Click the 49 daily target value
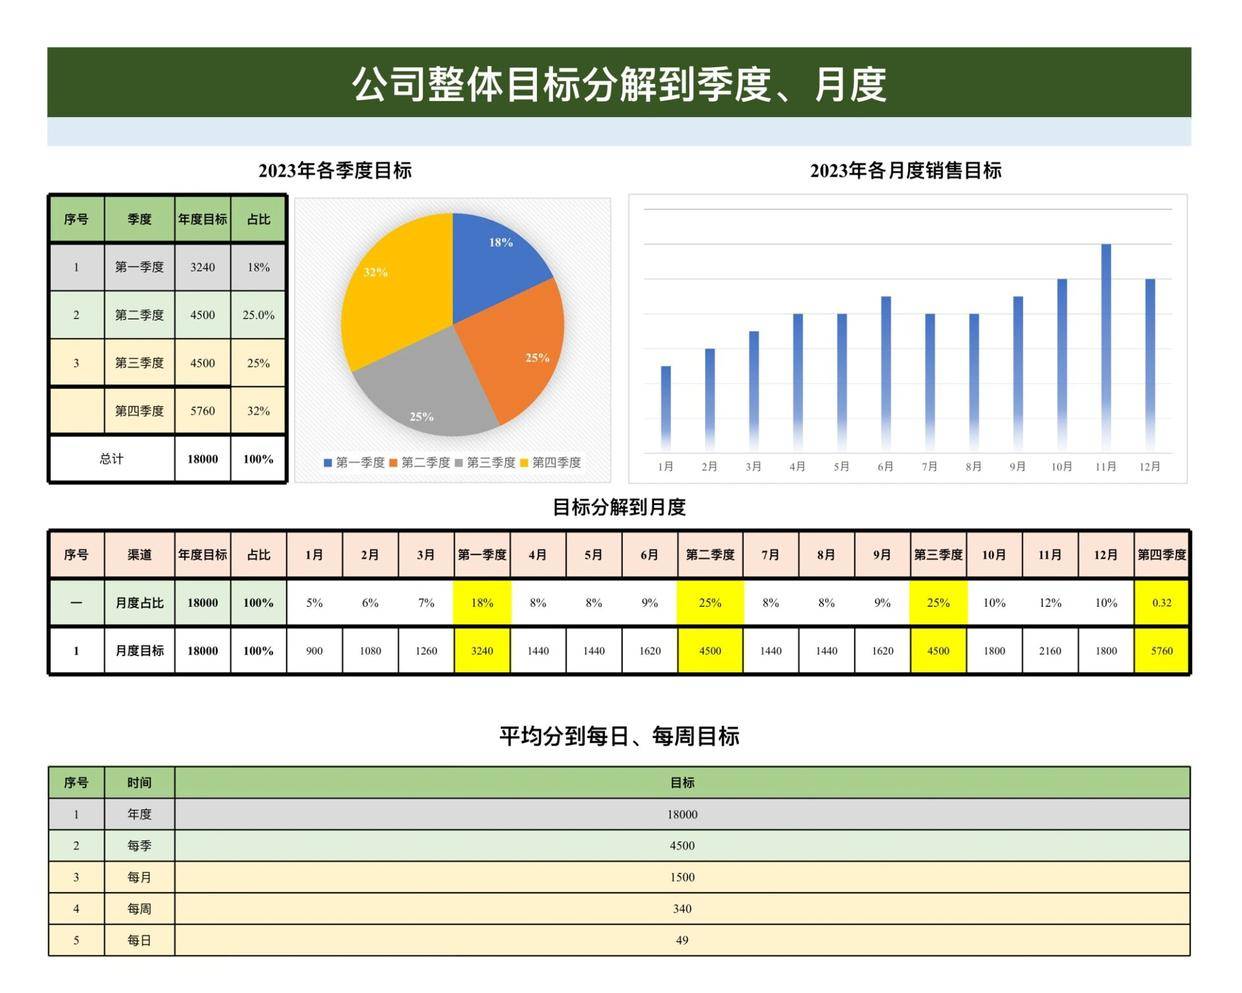 point(682,940)
